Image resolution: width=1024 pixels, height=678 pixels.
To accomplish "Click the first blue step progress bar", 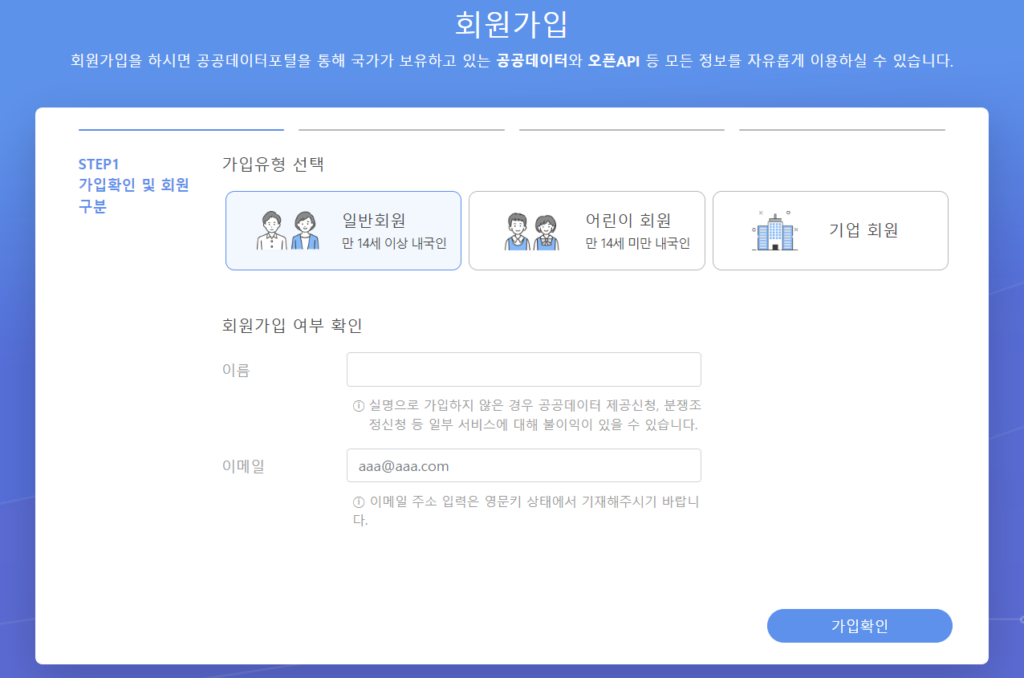I will (x=181, y=129).
